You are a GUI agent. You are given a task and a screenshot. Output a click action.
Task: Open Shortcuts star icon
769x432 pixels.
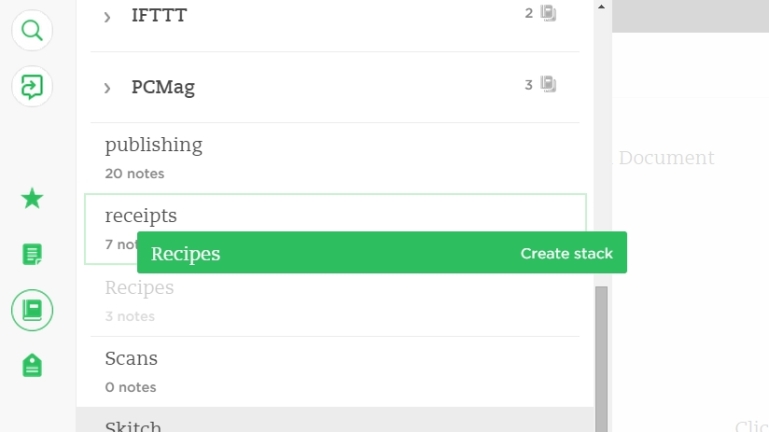(x=32, y=199)
